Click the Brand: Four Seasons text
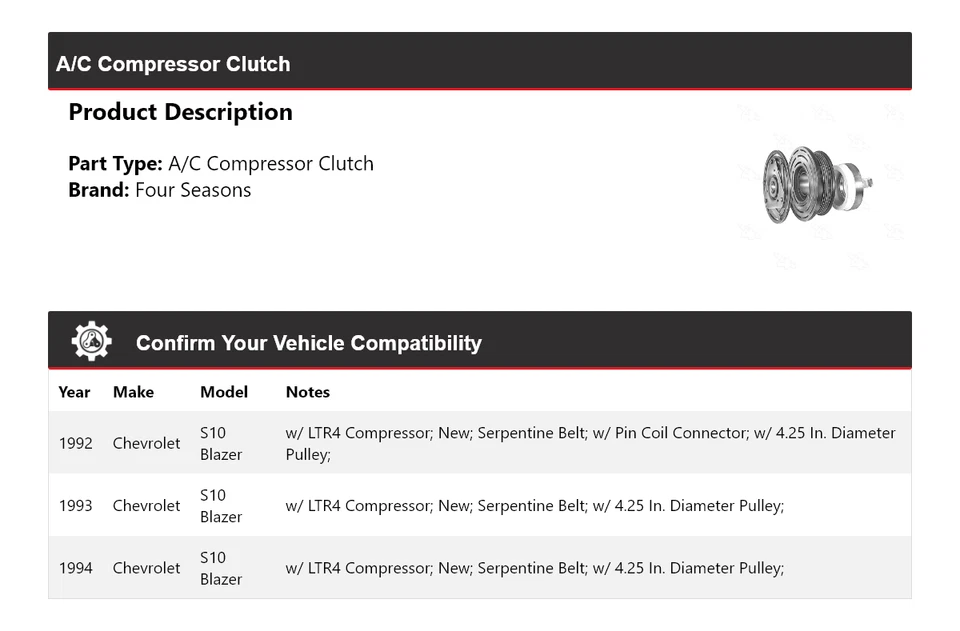Image resolution: width=960 pixels, height=631 pixels. click(160, 190)
